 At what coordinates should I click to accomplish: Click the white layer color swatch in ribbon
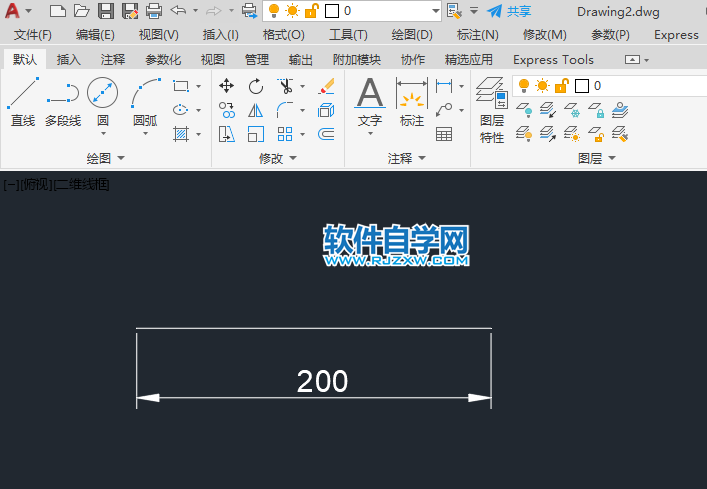pos(582,86)
